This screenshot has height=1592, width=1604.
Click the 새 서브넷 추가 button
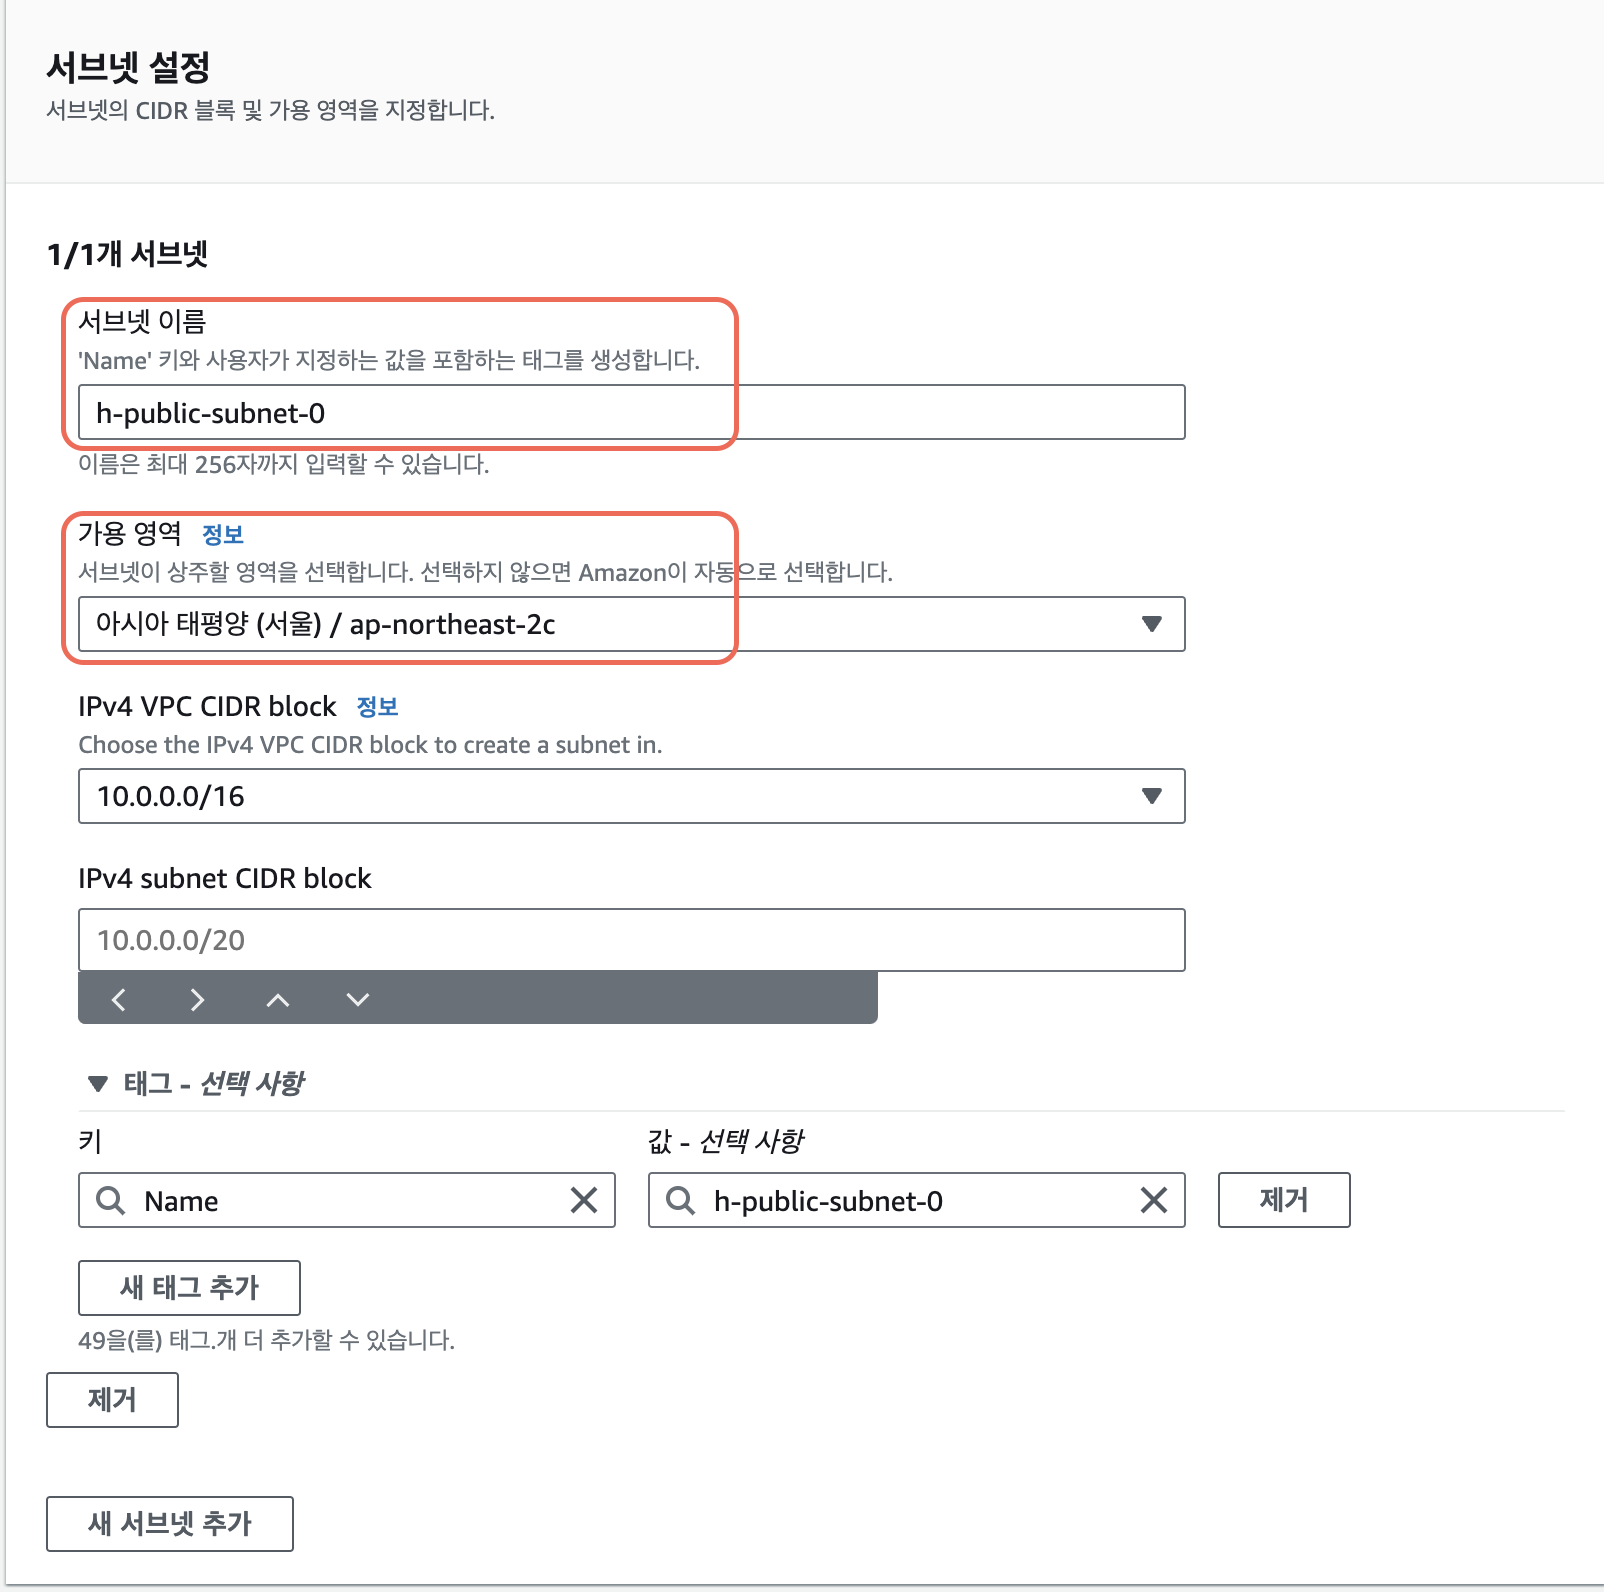[x=170, y=1524]
